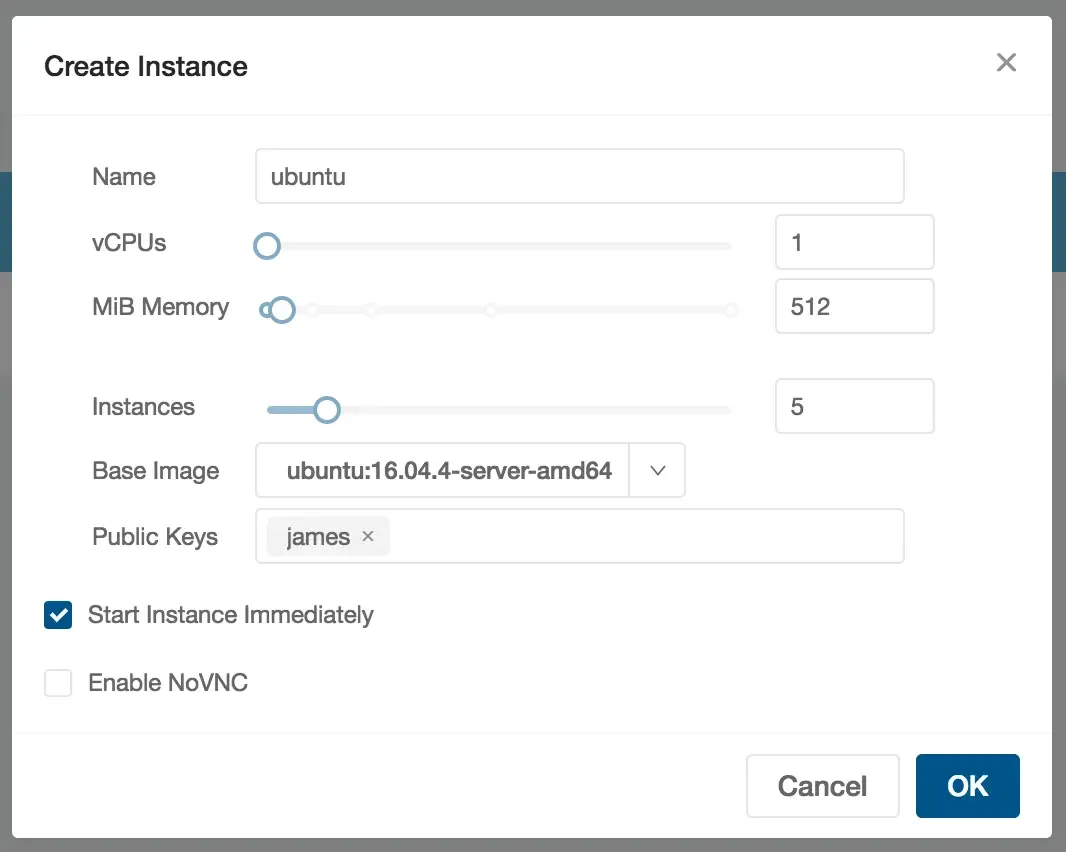Click the vCPUs slider handle
The height and width of the screenshot is (852, 1066).
[x=266, y=245]
